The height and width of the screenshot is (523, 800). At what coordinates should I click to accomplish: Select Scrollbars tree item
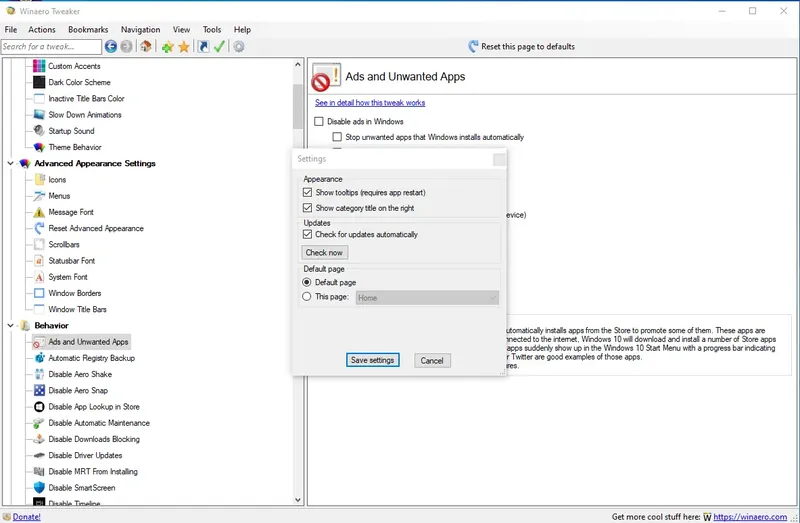tap(64, 245)
